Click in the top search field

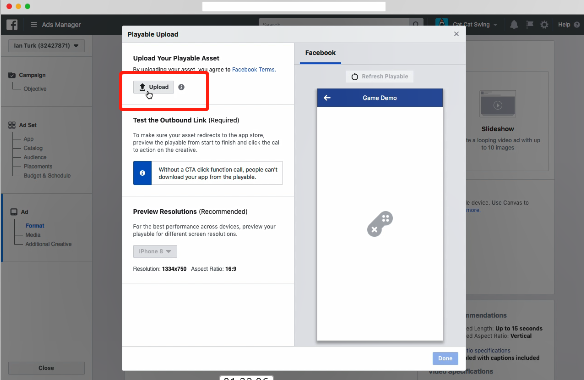334,24
